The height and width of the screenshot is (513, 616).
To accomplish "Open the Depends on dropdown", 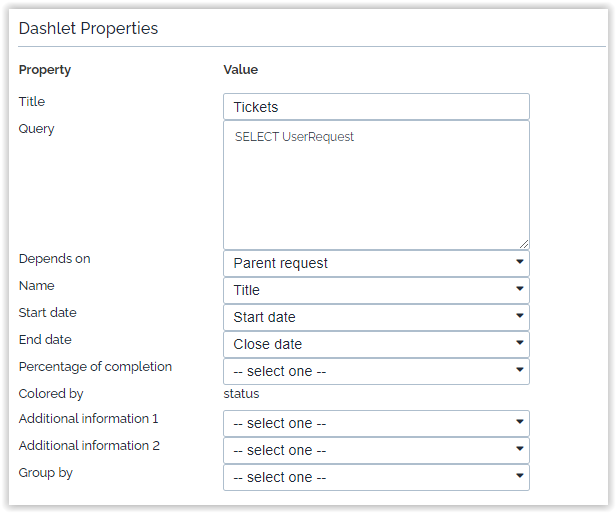I will (x=376, y=263).
